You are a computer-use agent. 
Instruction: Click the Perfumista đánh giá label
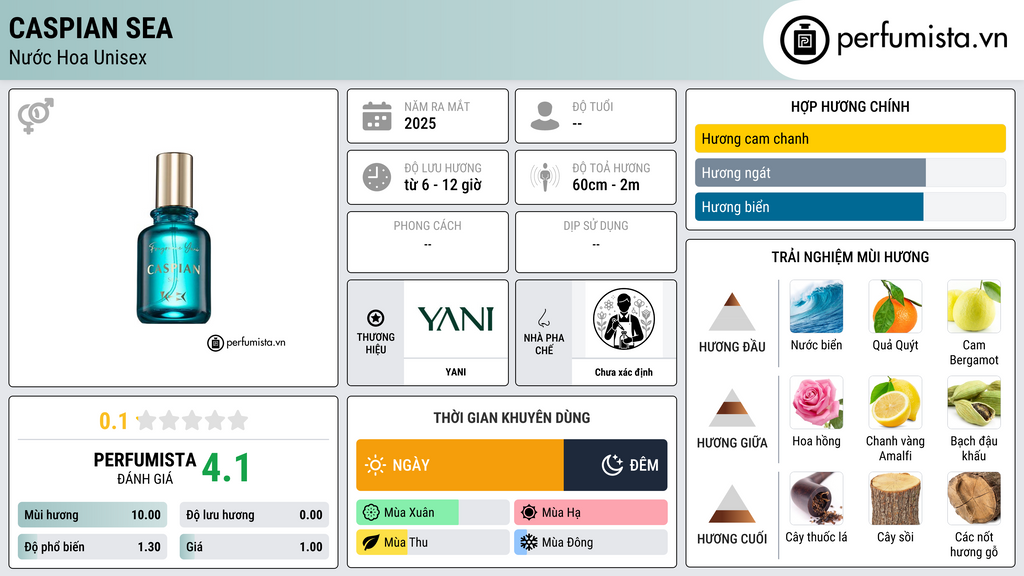pyautogui.click(x=144, y=468)
